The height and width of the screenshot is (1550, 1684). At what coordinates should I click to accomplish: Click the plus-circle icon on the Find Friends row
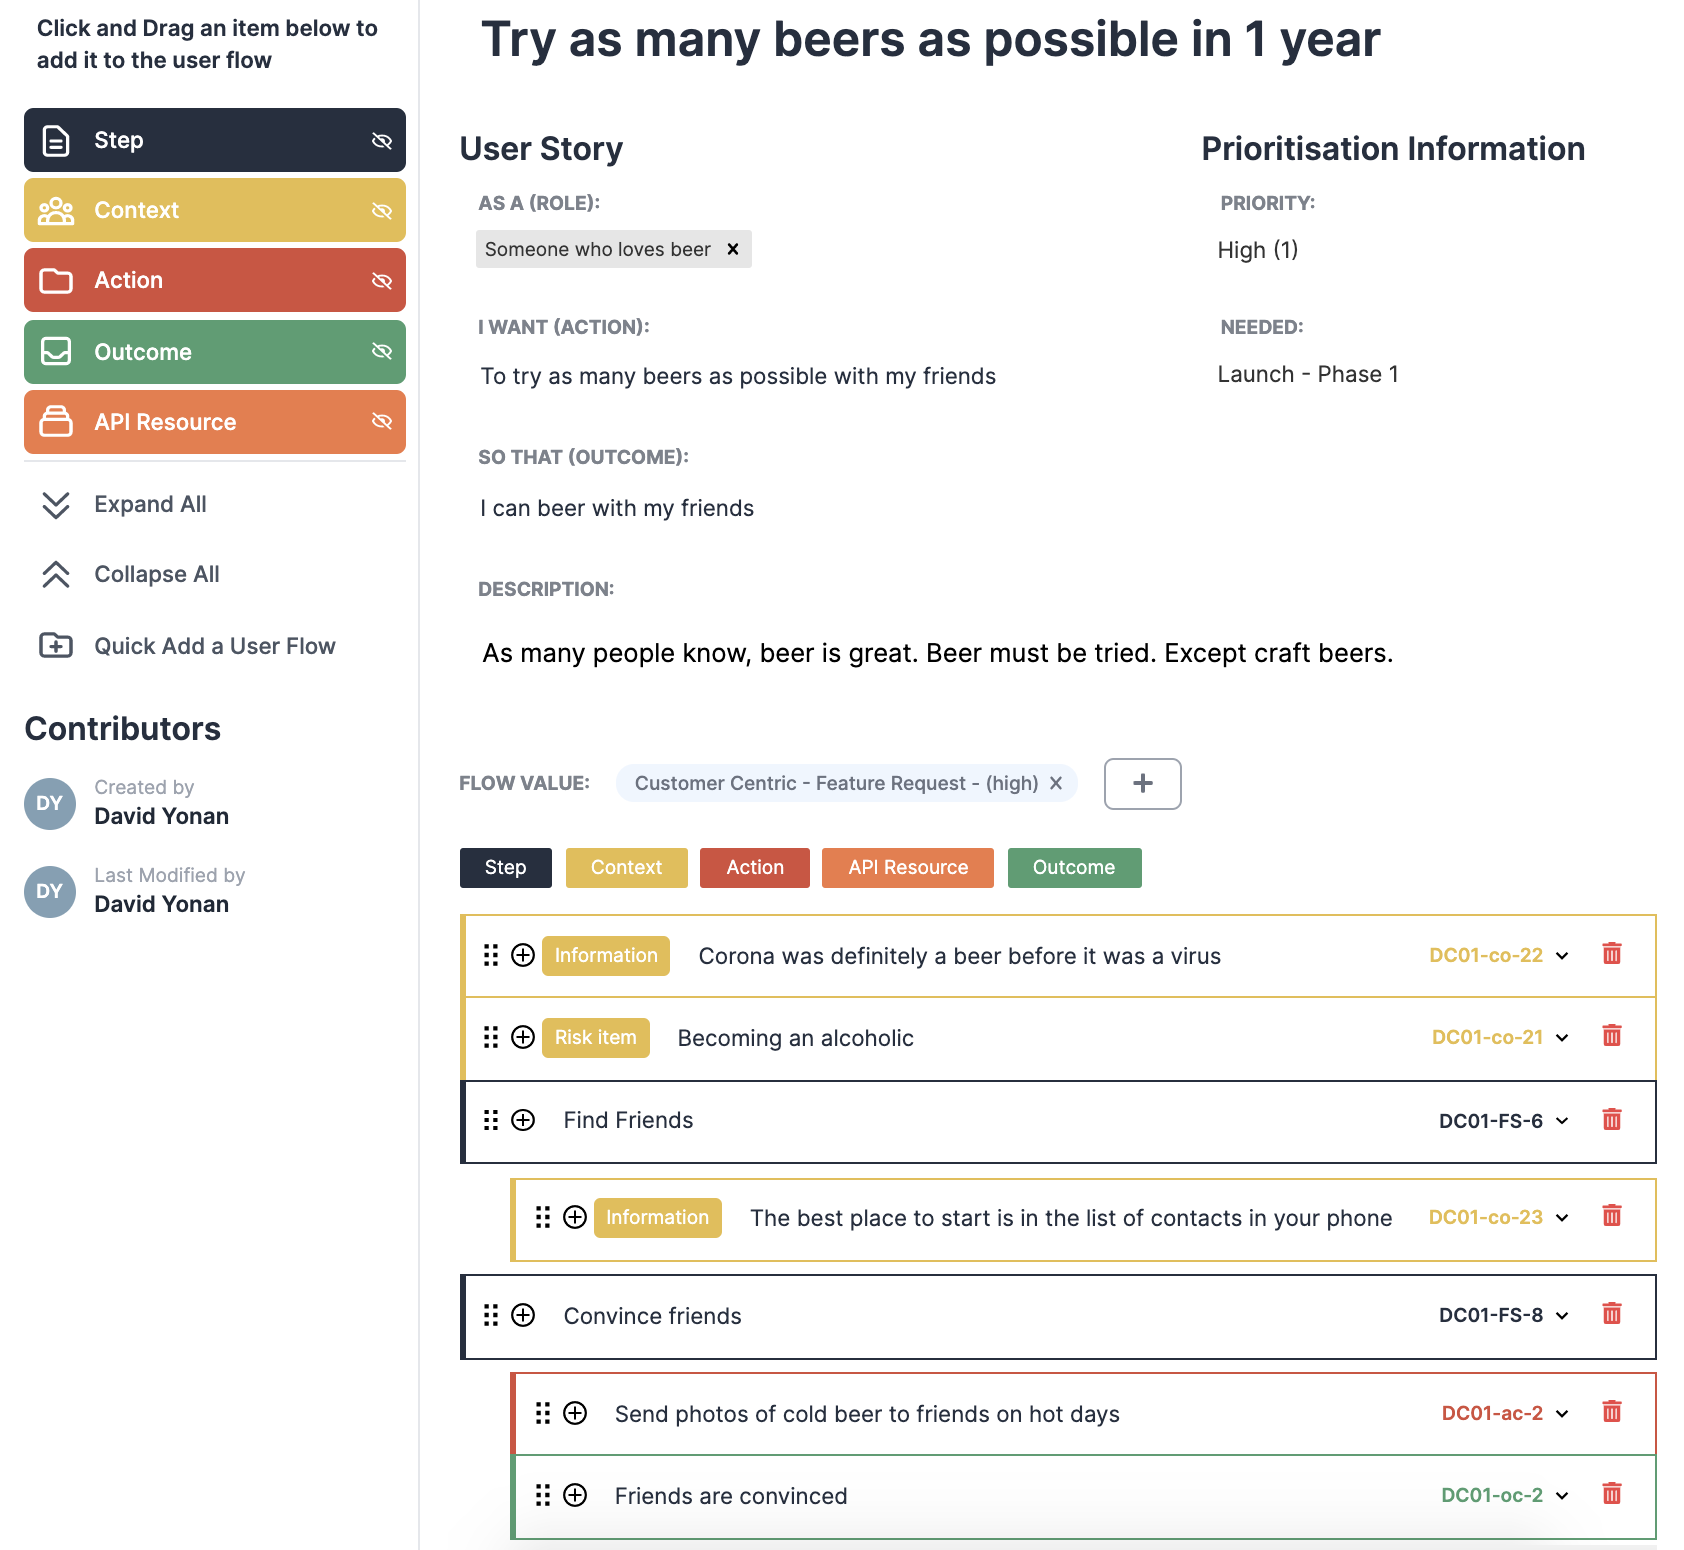tap(522, 1120)
